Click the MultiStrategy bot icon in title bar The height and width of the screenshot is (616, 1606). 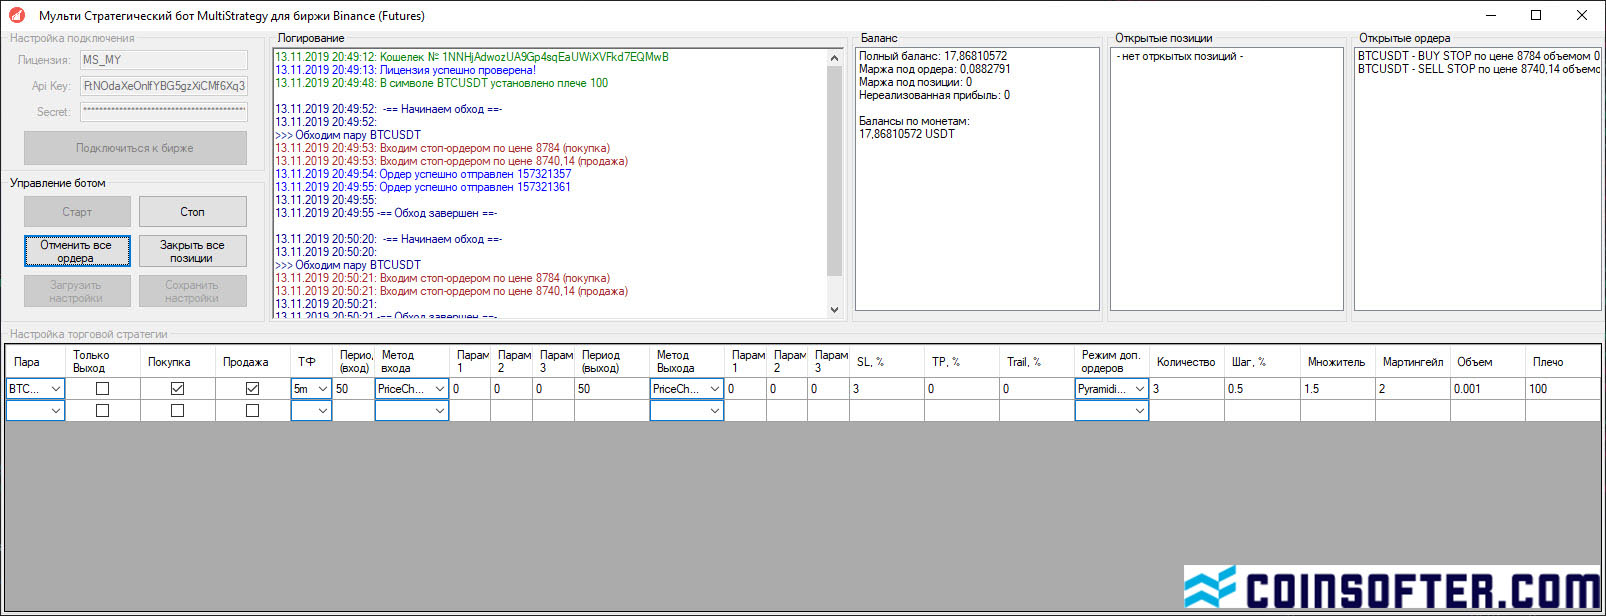coord(16,15)
